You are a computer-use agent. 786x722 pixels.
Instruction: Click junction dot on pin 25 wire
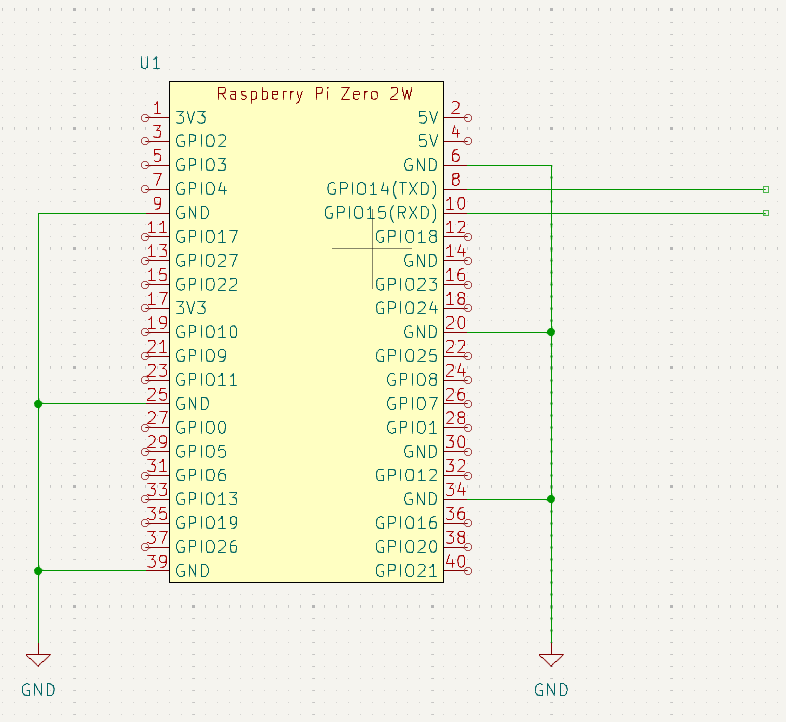[38, 404]
